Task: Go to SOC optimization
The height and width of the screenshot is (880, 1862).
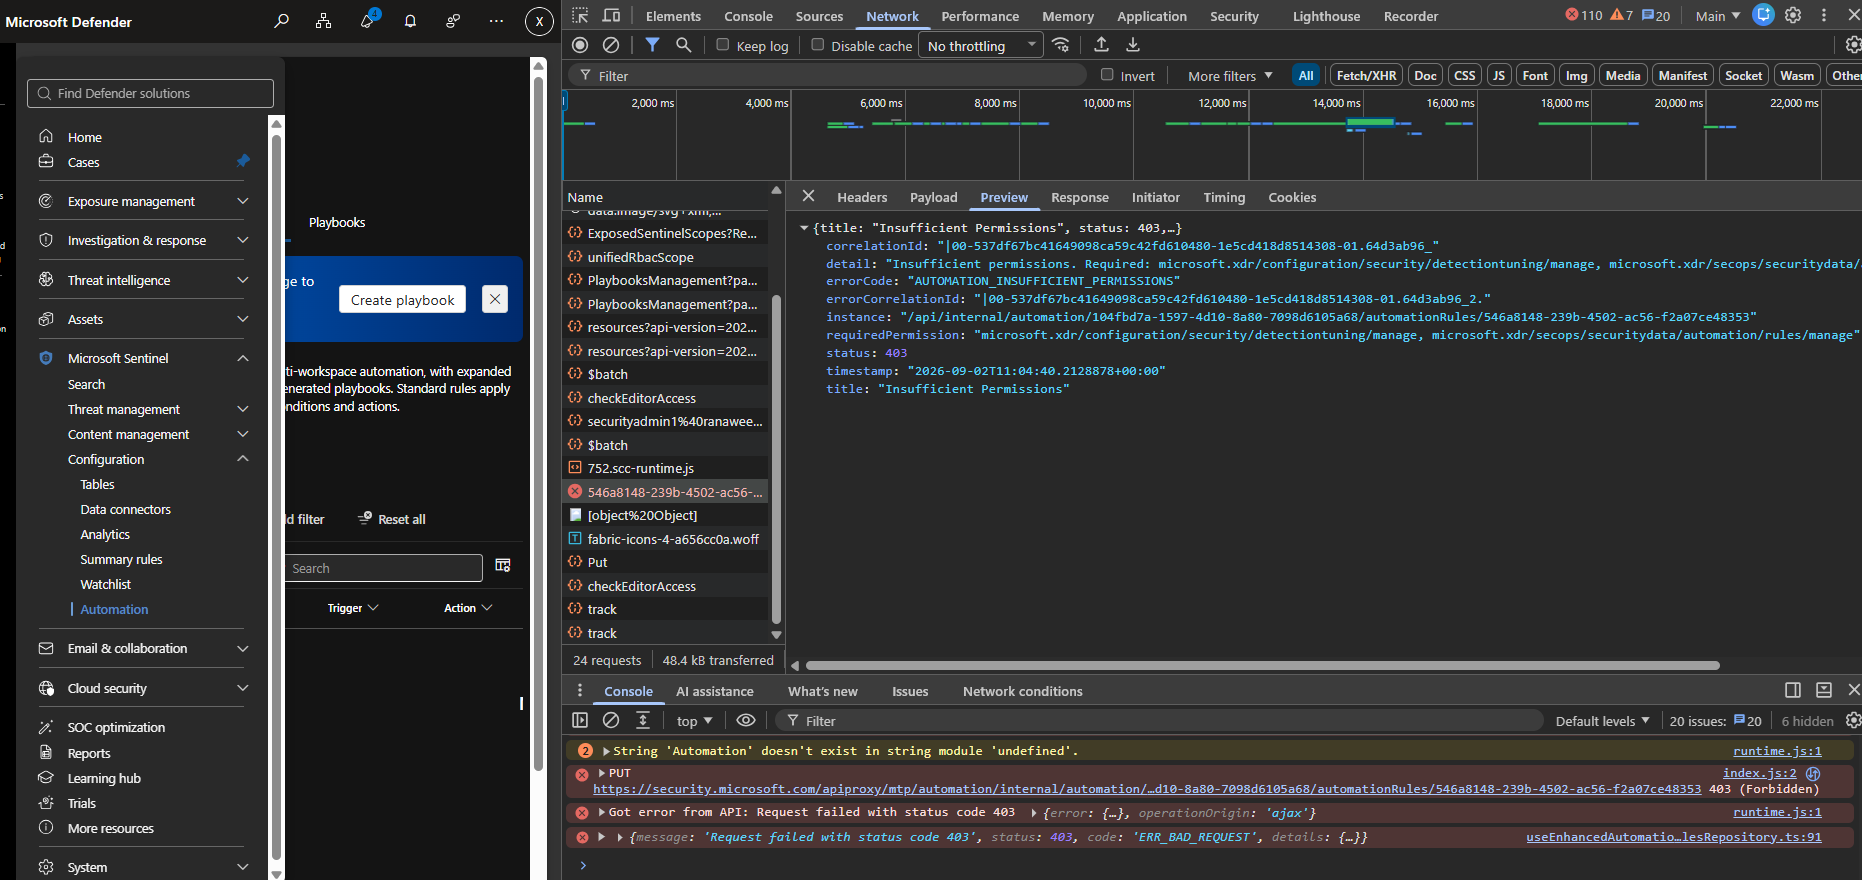Action: pyautogui.click(x=116, y=727)
